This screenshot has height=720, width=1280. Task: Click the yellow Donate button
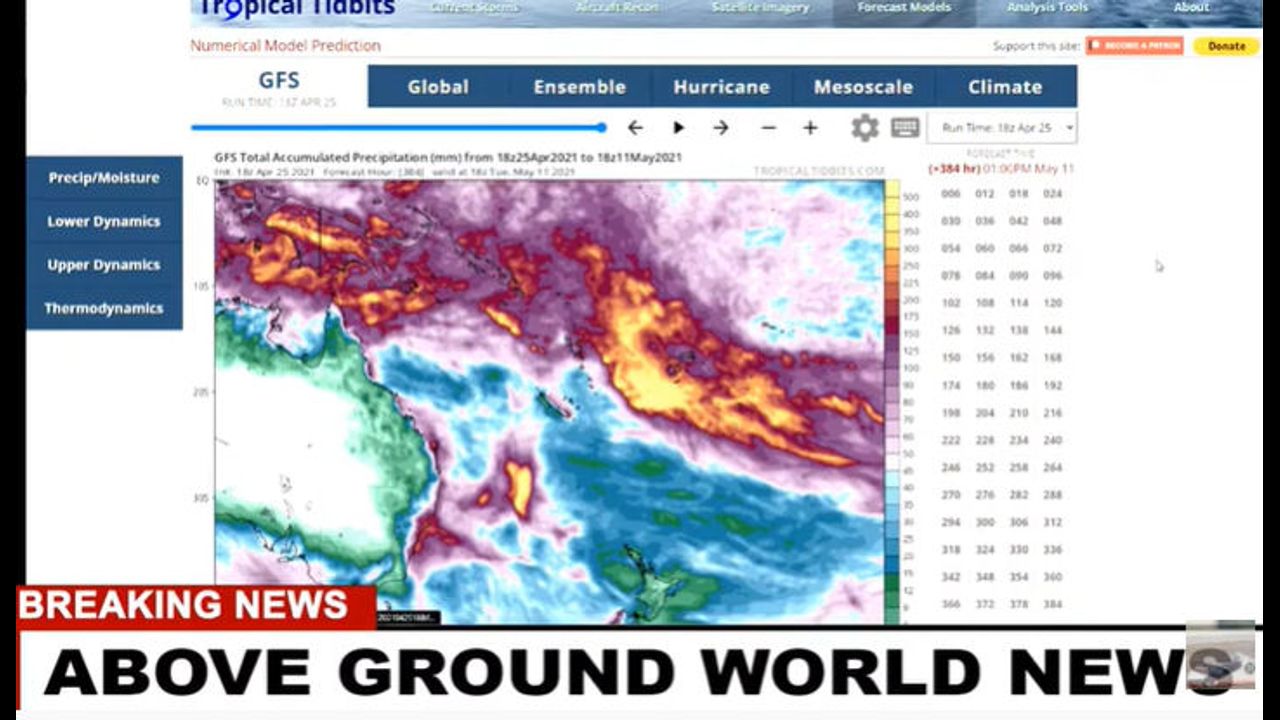[x=1226, y=46]
